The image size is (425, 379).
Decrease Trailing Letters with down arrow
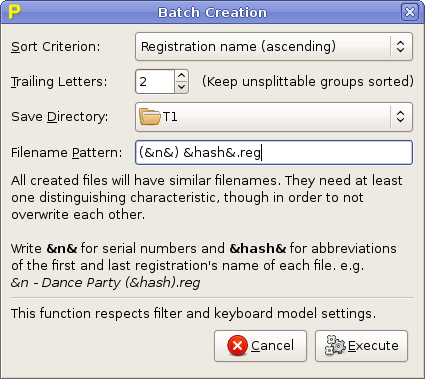(x=181, y=87)
